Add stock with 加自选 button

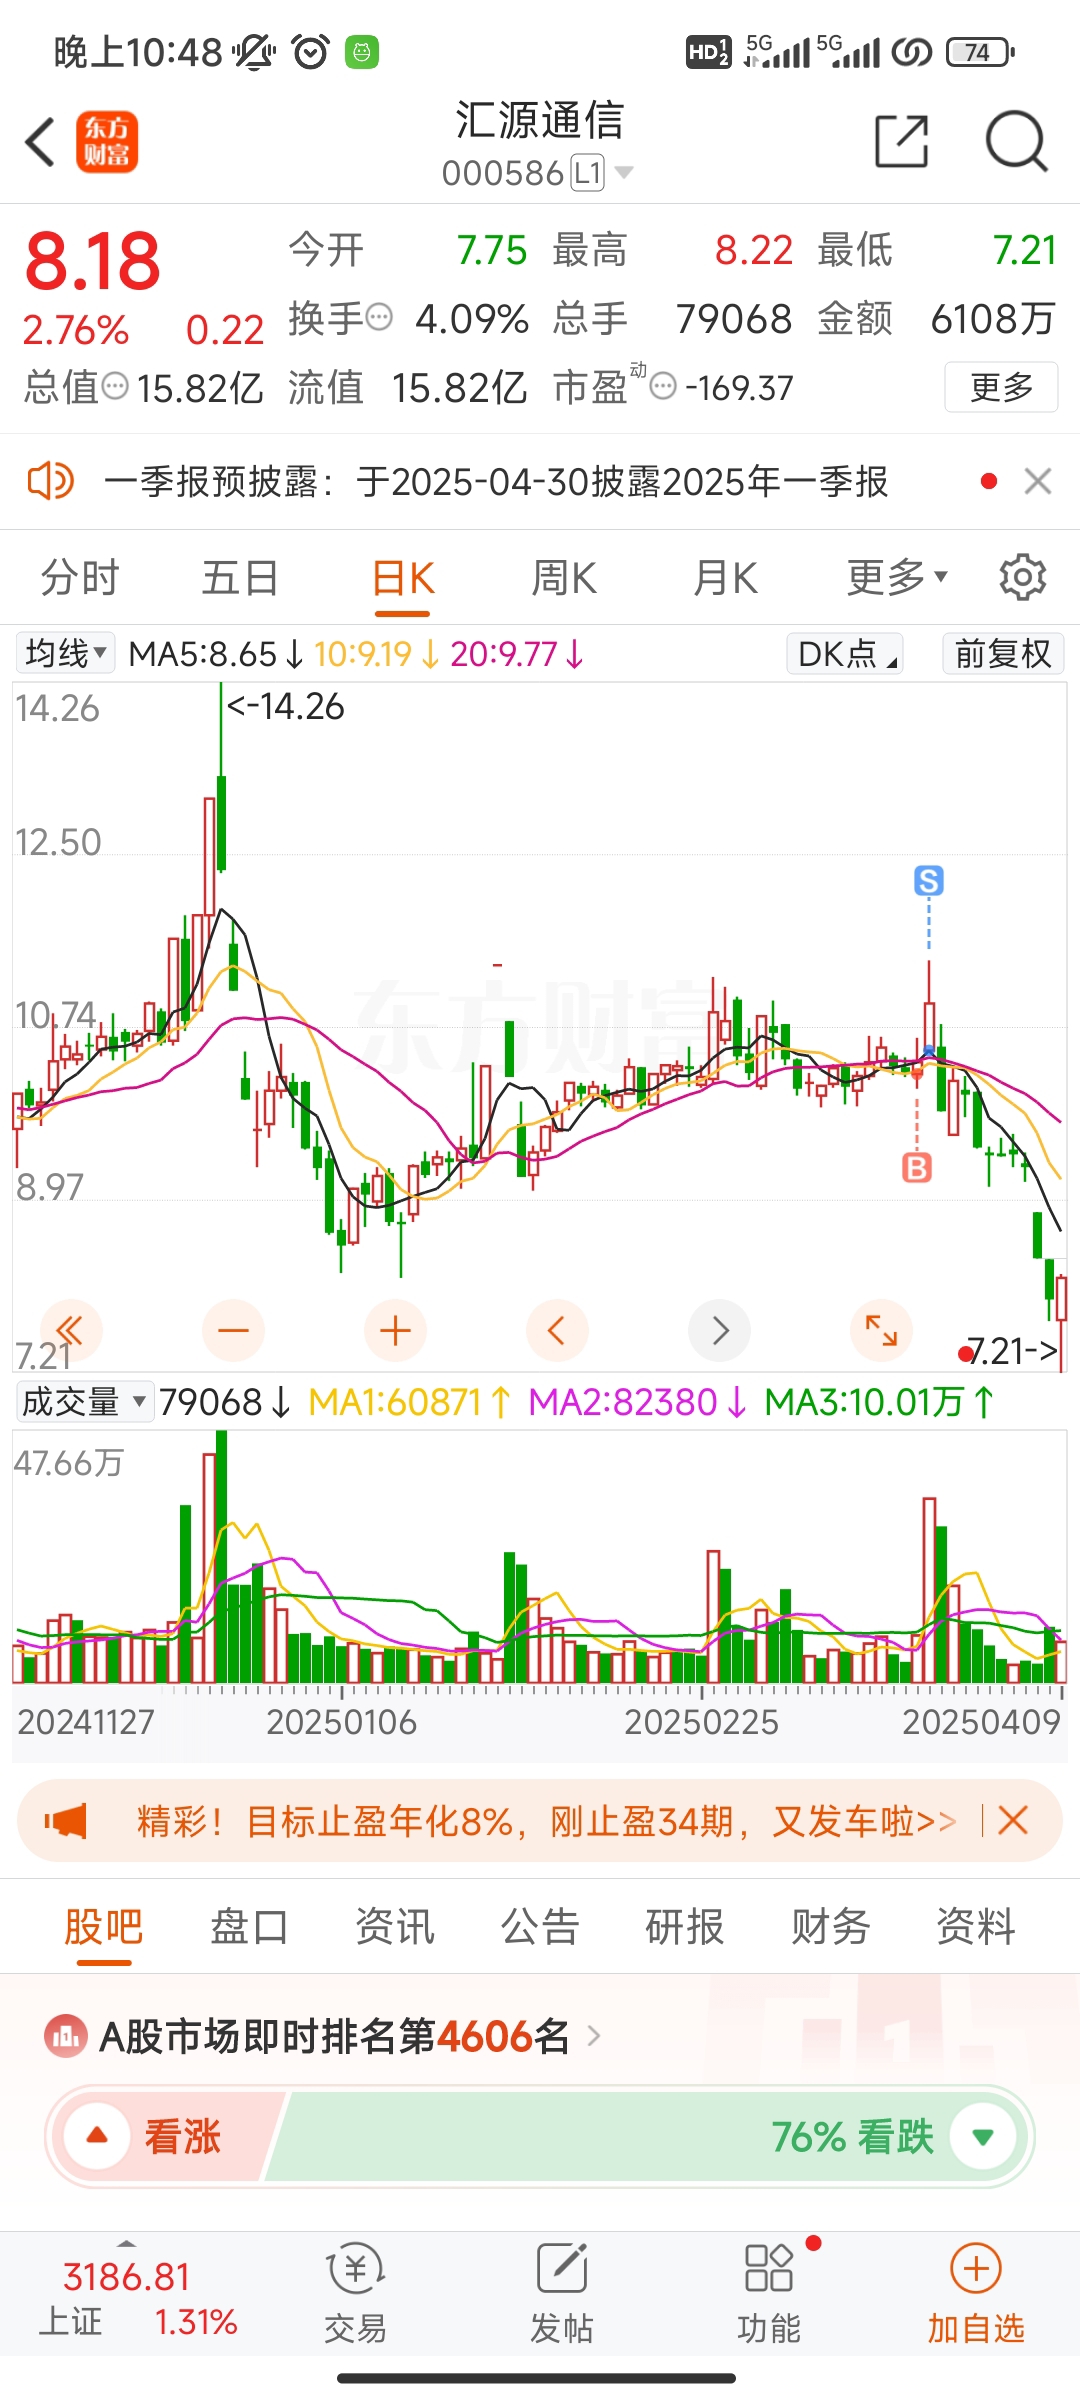coord(976,2294)
